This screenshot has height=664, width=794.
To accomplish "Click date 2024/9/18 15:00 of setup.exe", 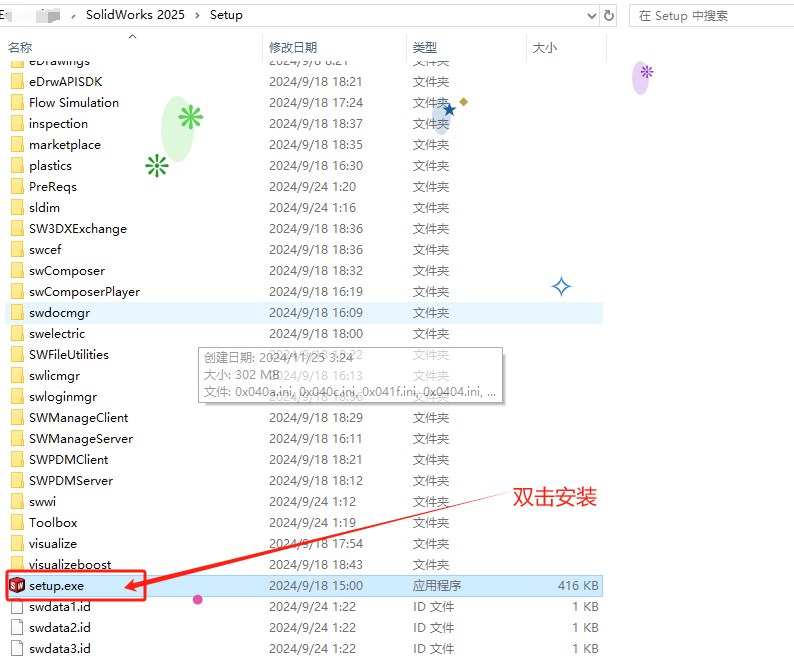I will tap(316, 586).
